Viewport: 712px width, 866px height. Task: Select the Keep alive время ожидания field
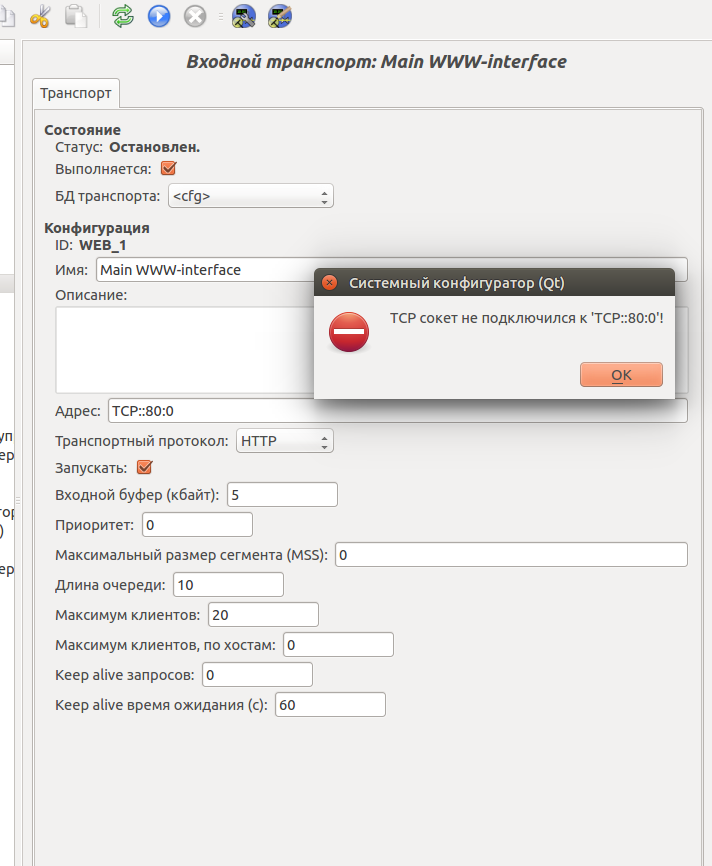click(x=330, y=704)
